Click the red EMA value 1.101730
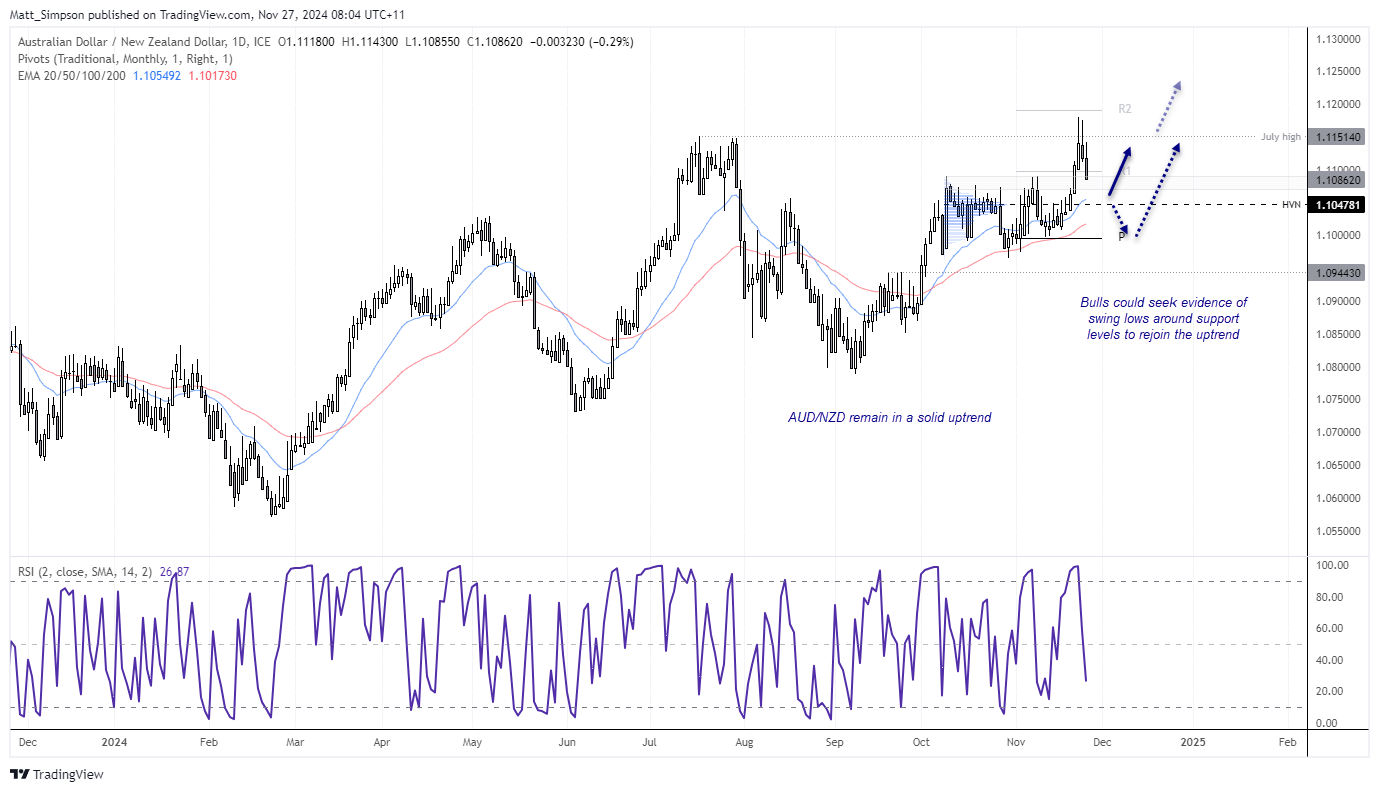This screenshot has width=1379, height=792. (211, 76)
